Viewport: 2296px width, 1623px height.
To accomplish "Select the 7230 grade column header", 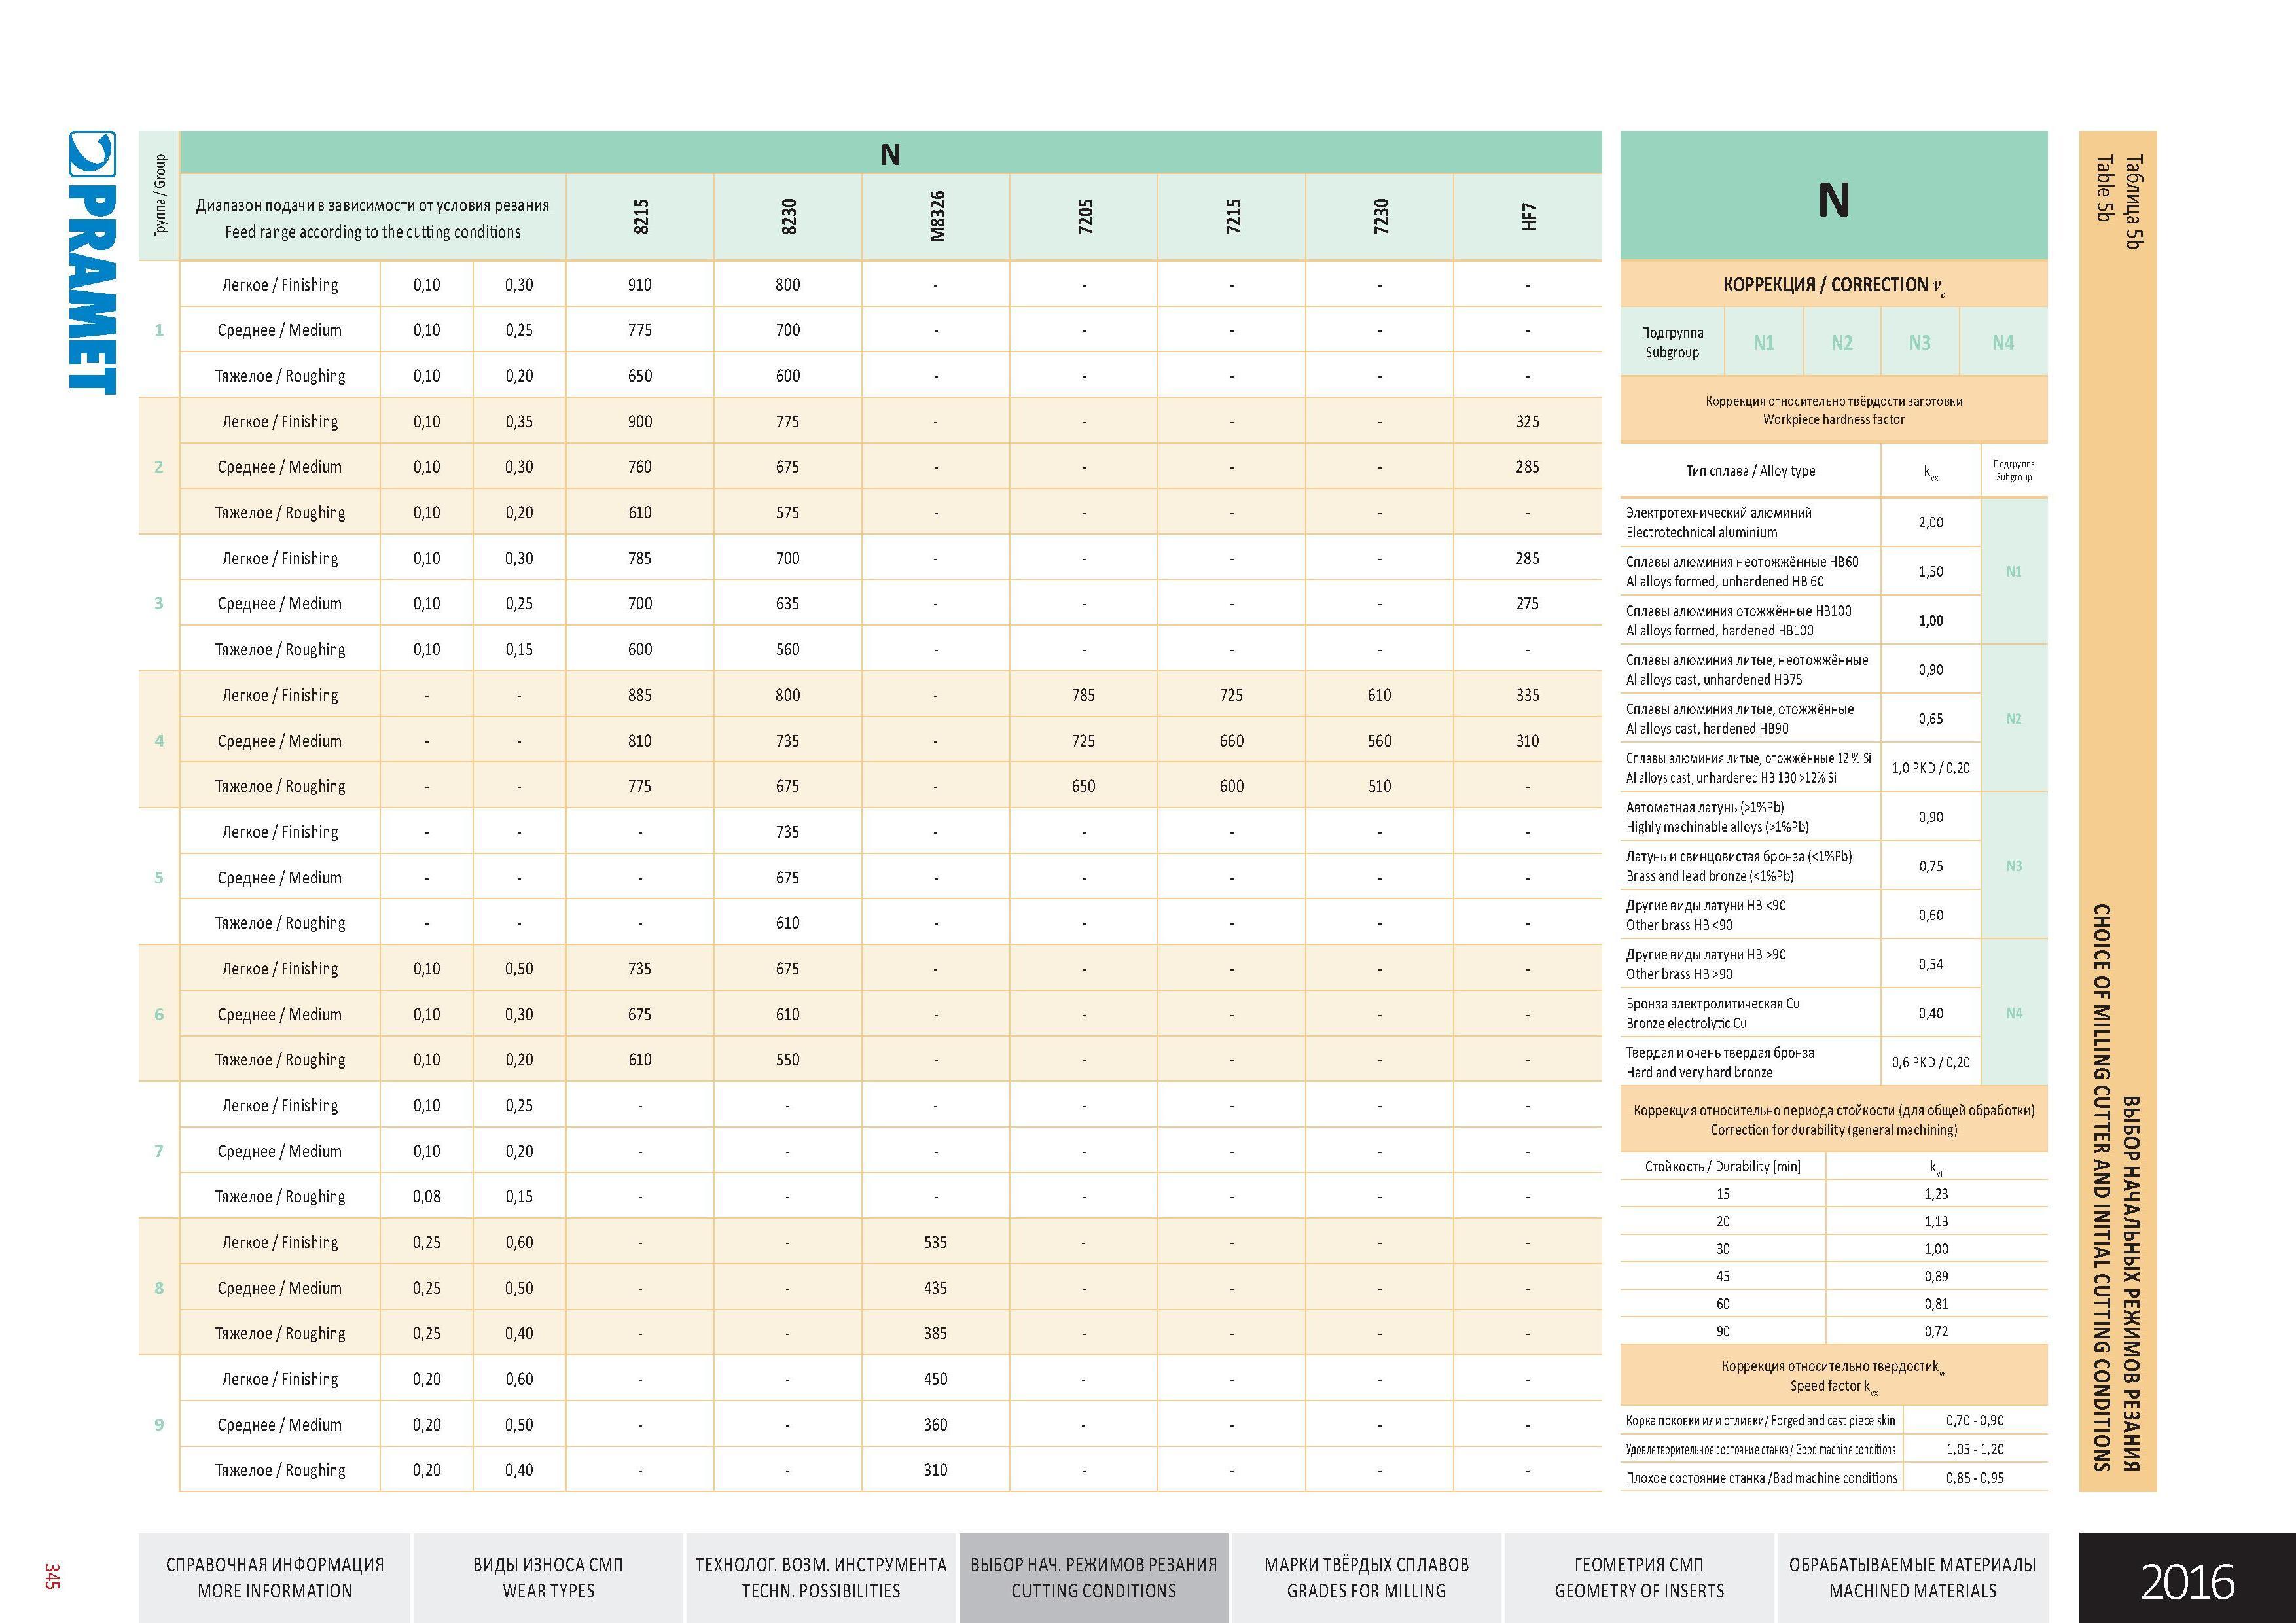I will pos(1380,217).
